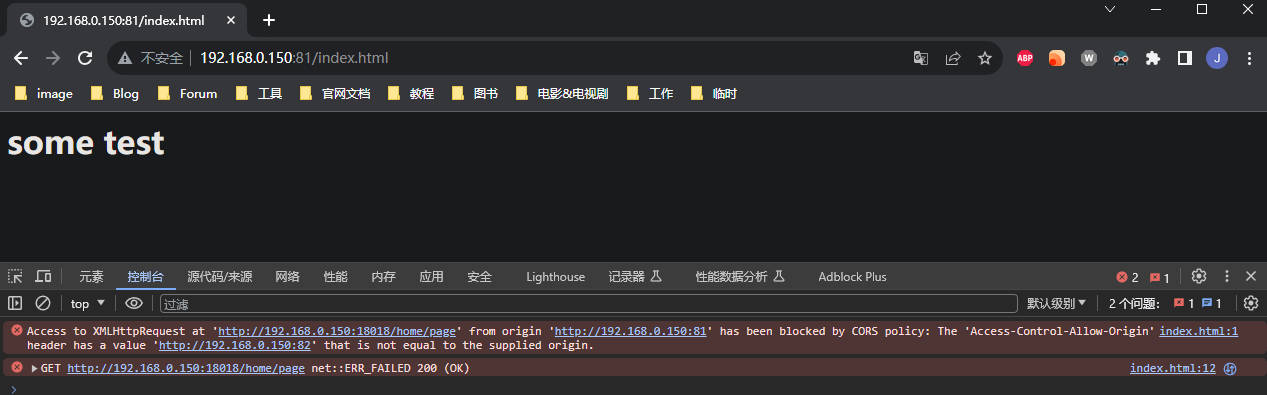This screenshot has height=395, width=1267.
Task: Open the top context dropdown
Action: [x=88, y=303]
